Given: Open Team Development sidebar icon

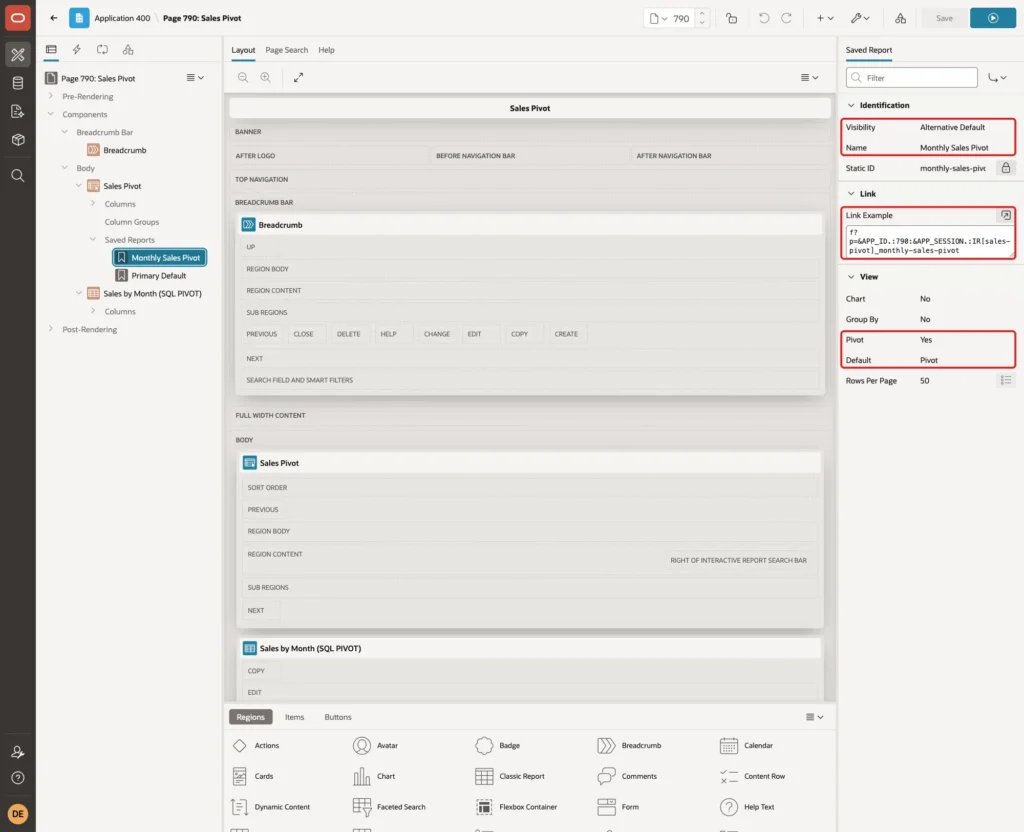Looking at the screenshot, I should [18, 111].
